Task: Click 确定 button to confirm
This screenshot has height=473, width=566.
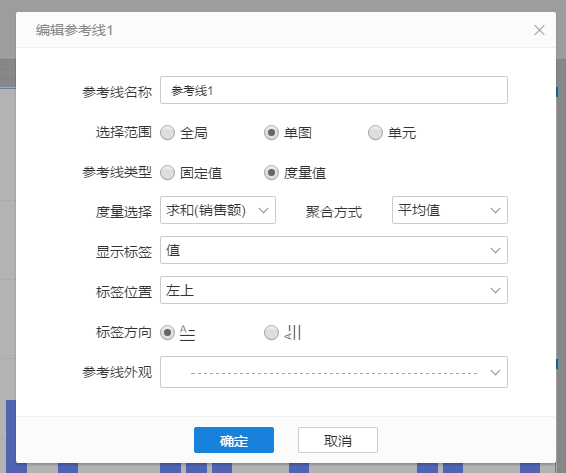Action: point(234,440)
